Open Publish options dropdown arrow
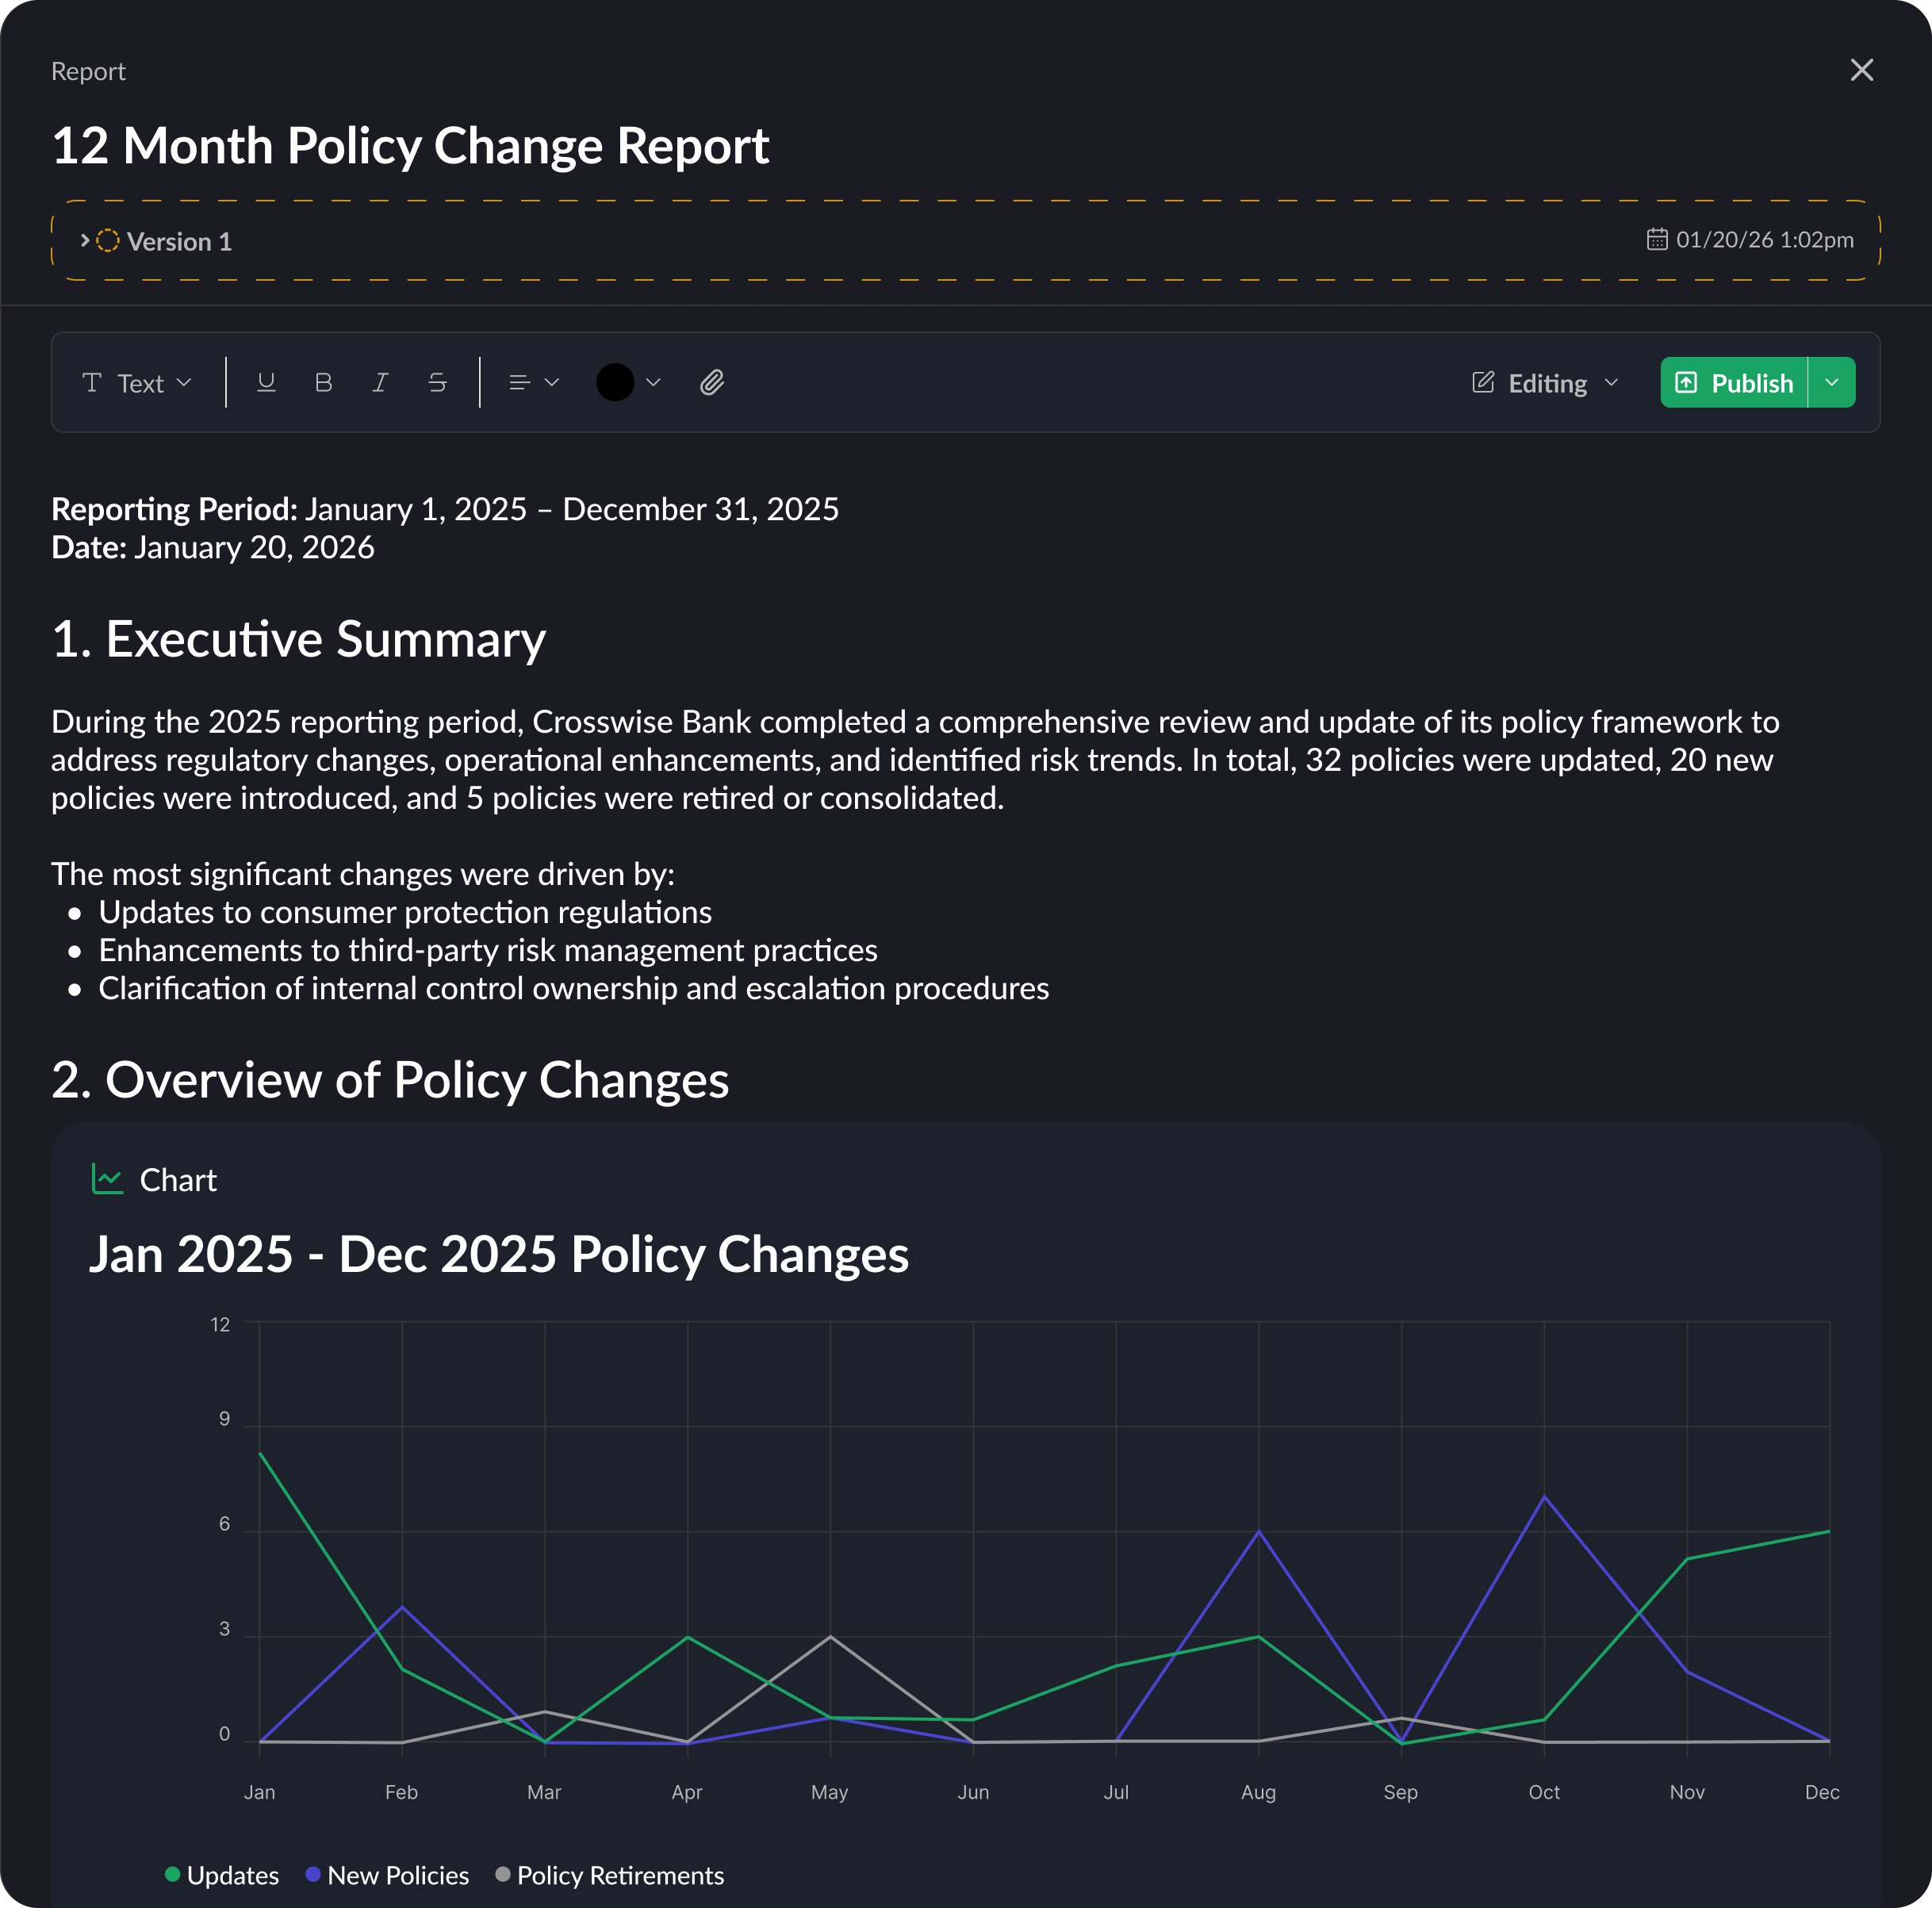Viewport: 1932px width, 1908px height. [x=1832, y=382]
